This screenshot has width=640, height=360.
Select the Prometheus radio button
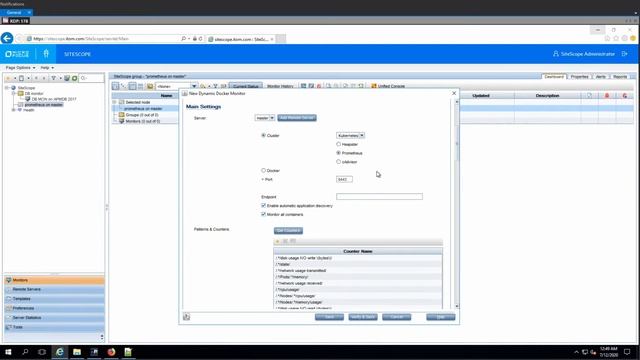pyautogui.click(x=338, y=153)
